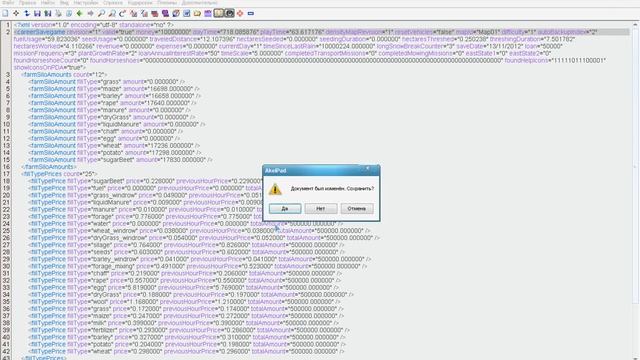The width and height of the screenshot is (640, 360).
Task: Click the fillTypePrice line for "forage_mixing"
Action: point(198,266)
